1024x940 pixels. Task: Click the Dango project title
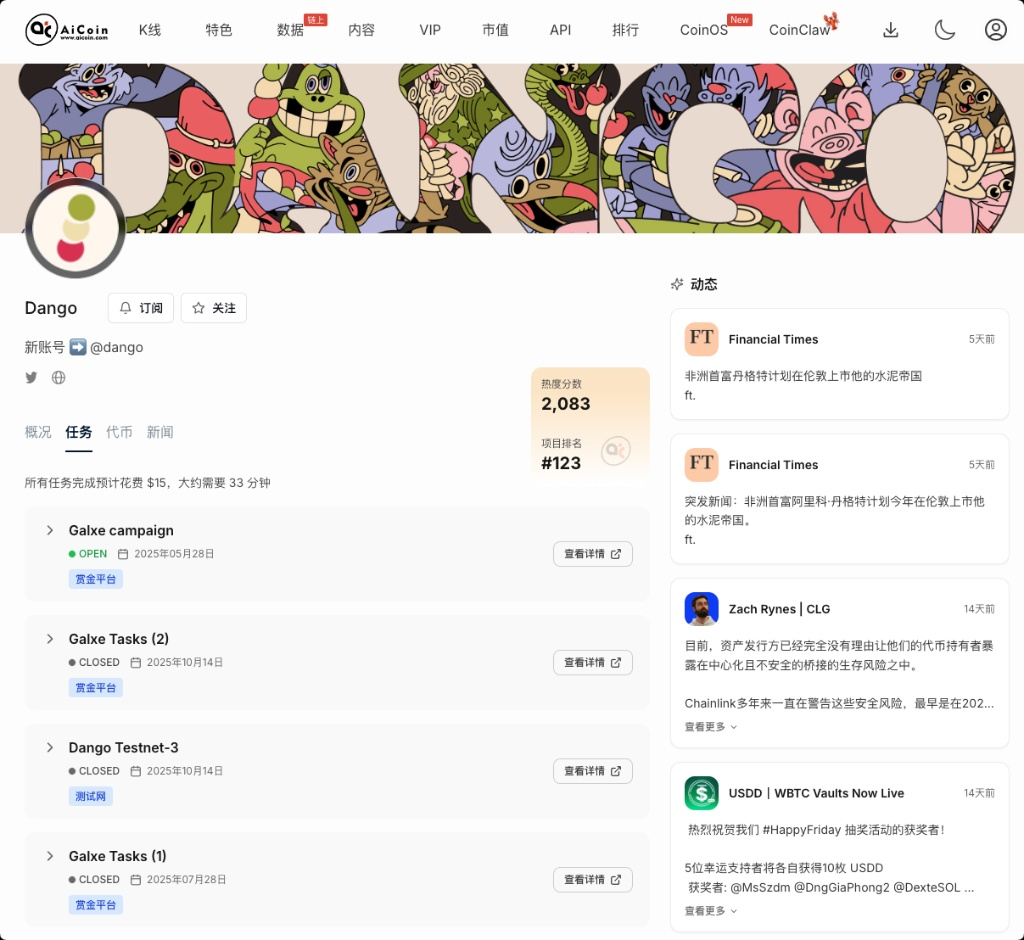(x=51, y=308)
